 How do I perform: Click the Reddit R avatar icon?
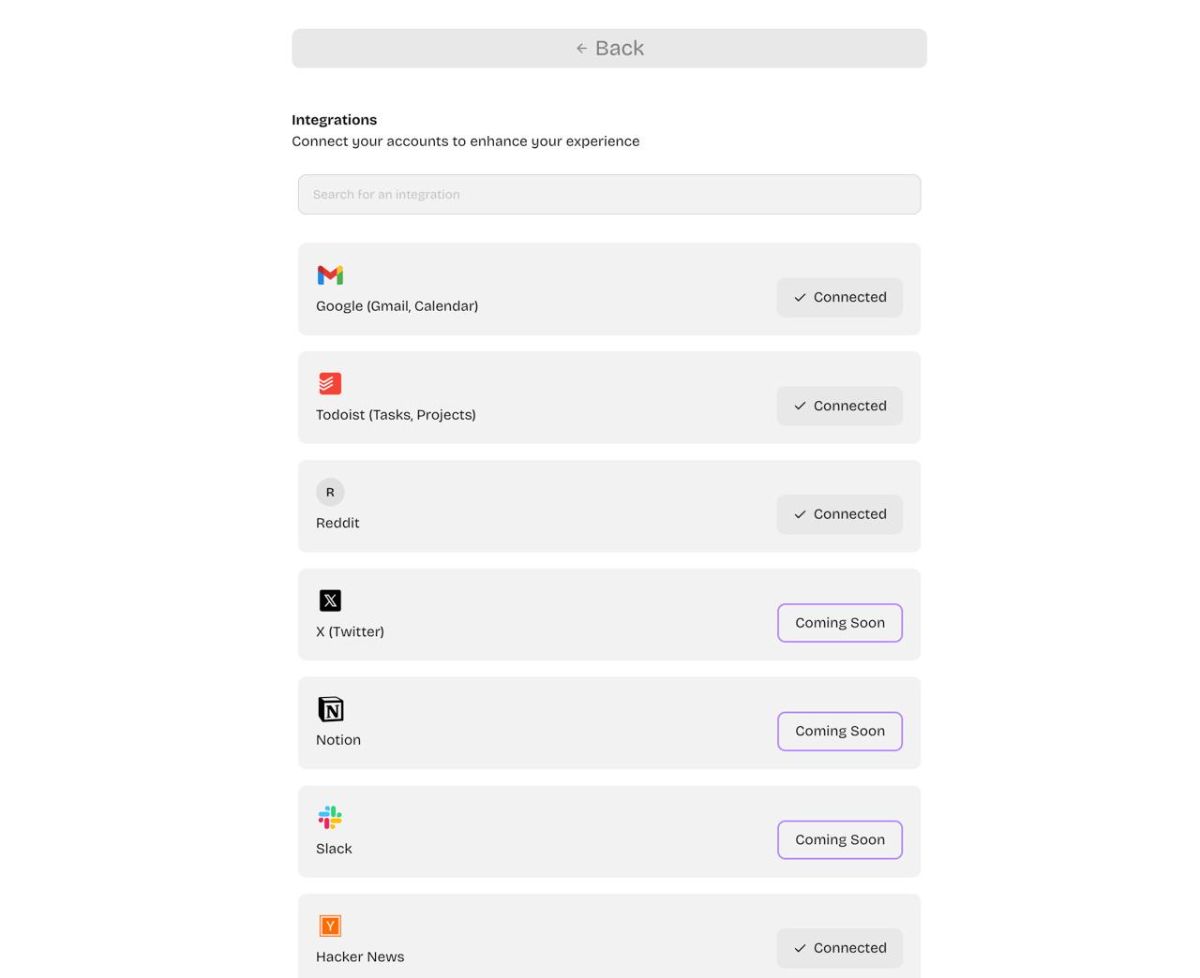pyautogui.click(x=330, y=492)
